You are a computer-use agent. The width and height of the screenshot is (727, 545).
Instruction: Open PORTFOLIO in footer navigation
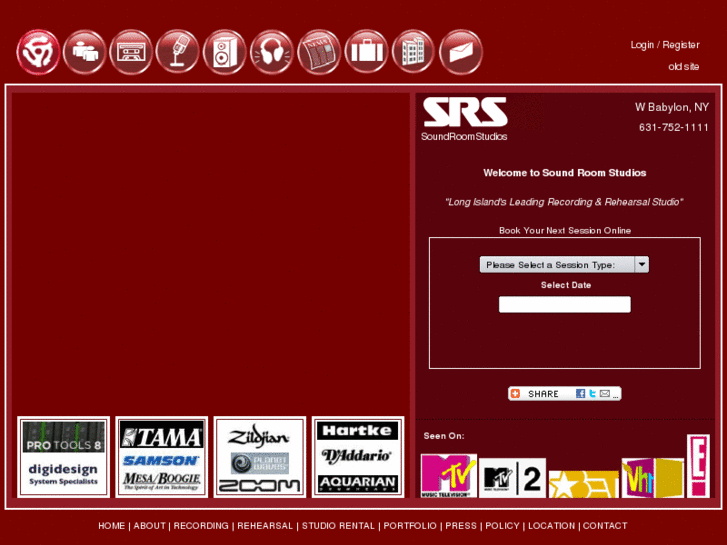(410, 526)
